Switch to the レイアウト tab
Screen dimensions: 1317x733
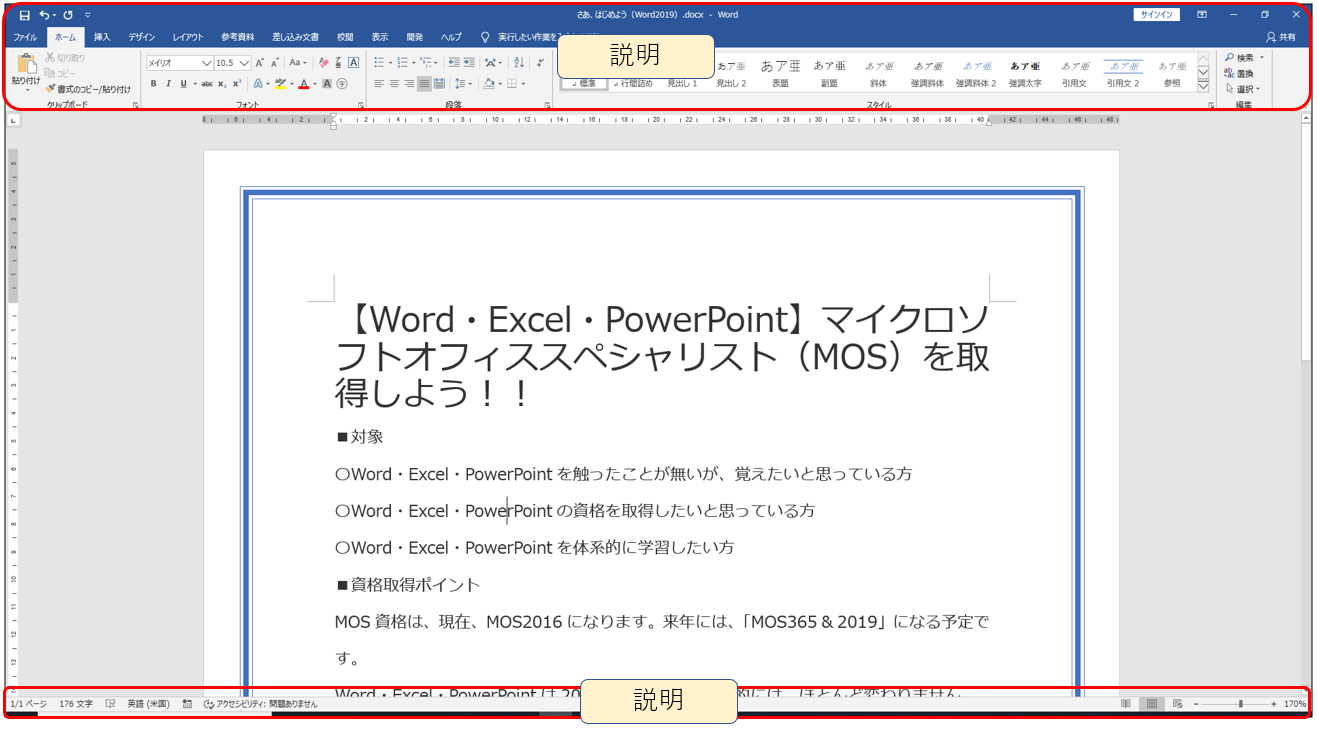[x=188, y=37]
